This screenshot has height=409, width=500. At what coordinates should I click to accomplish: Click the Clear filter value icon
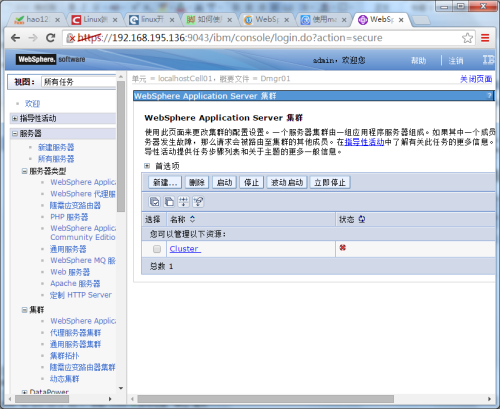pyautogui.click(x=198, y=202)
